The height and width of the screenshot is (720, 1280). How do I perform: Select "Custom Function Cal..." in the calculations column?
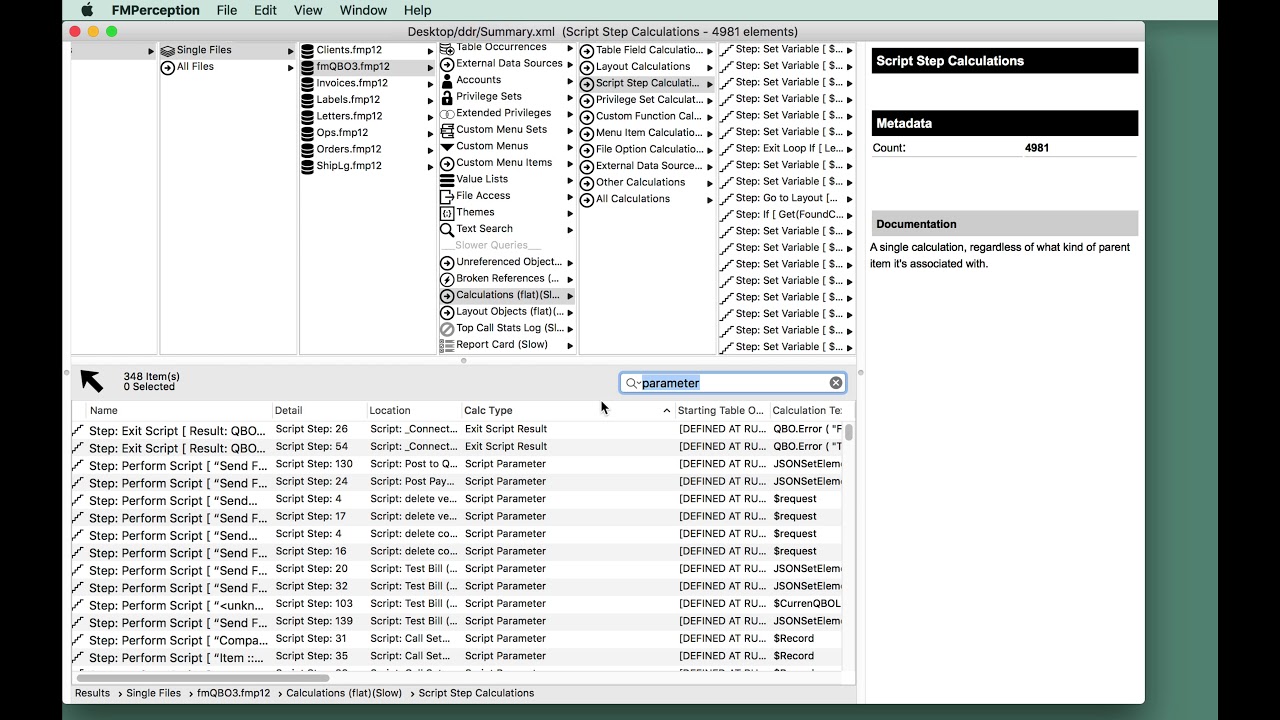(x=648, y=116)
